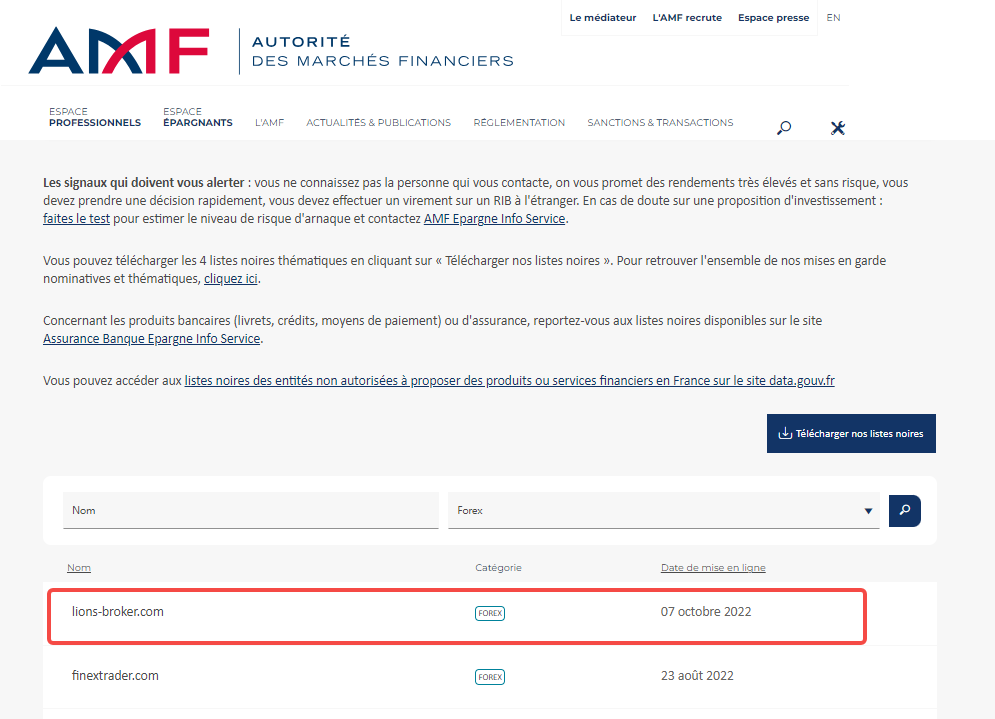
Task: Click the Nom search input field
Action: pos(250,510)
